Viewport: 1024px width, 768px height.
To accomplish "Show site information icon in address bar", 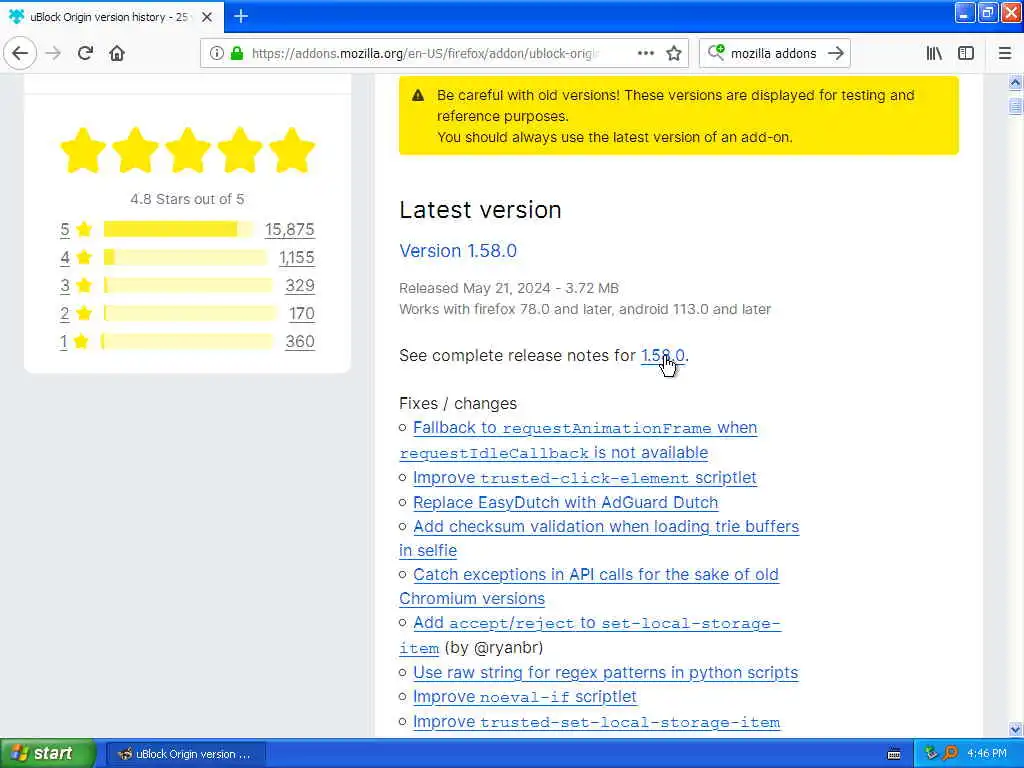I will [216, 54].
